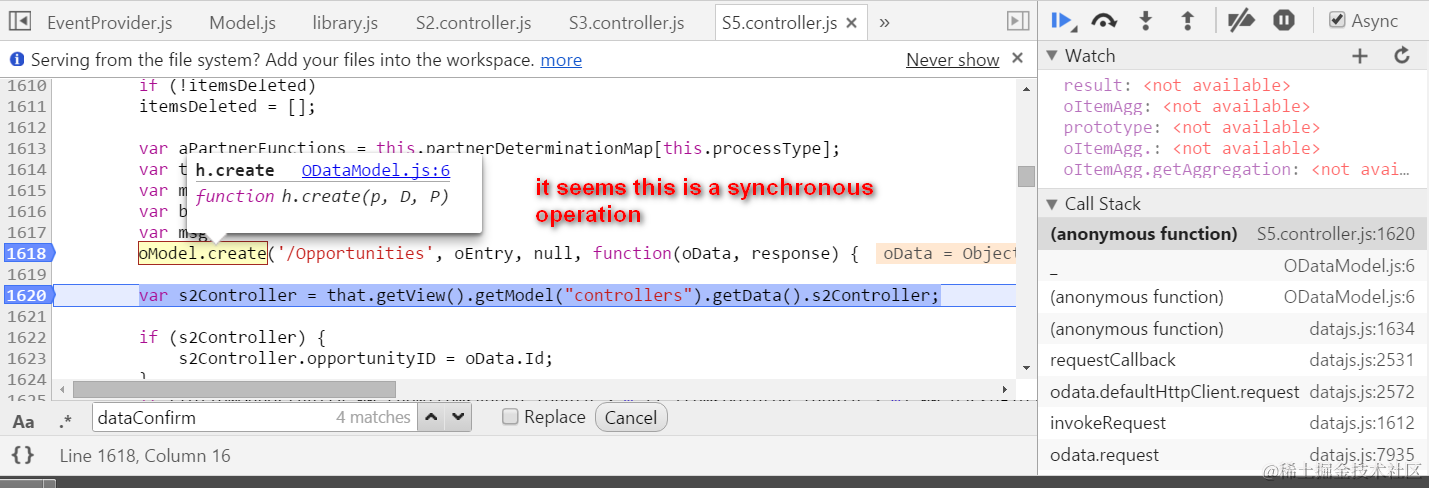Refresh watch expressions
Image resolution: width=1429 pixels, height=488 pixels.
coord(1402,56)
